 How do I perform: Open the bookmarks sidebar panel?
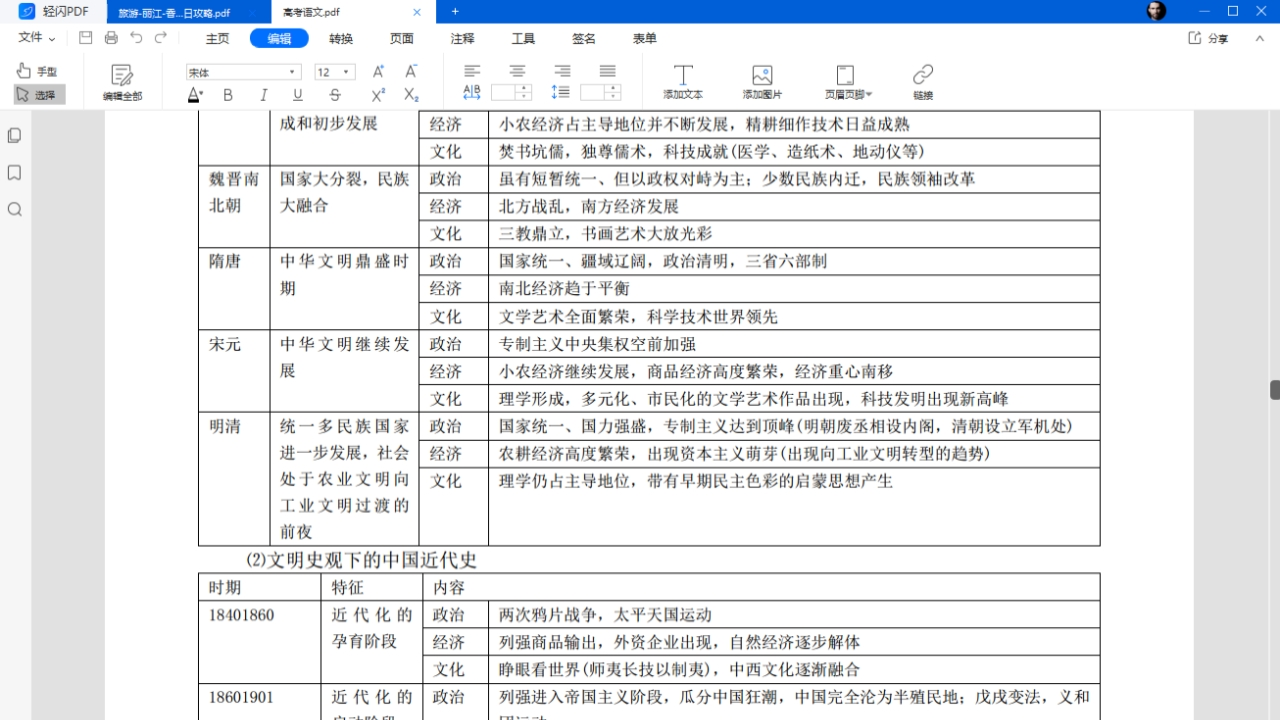pyautogui.click(x=14, y=173)
